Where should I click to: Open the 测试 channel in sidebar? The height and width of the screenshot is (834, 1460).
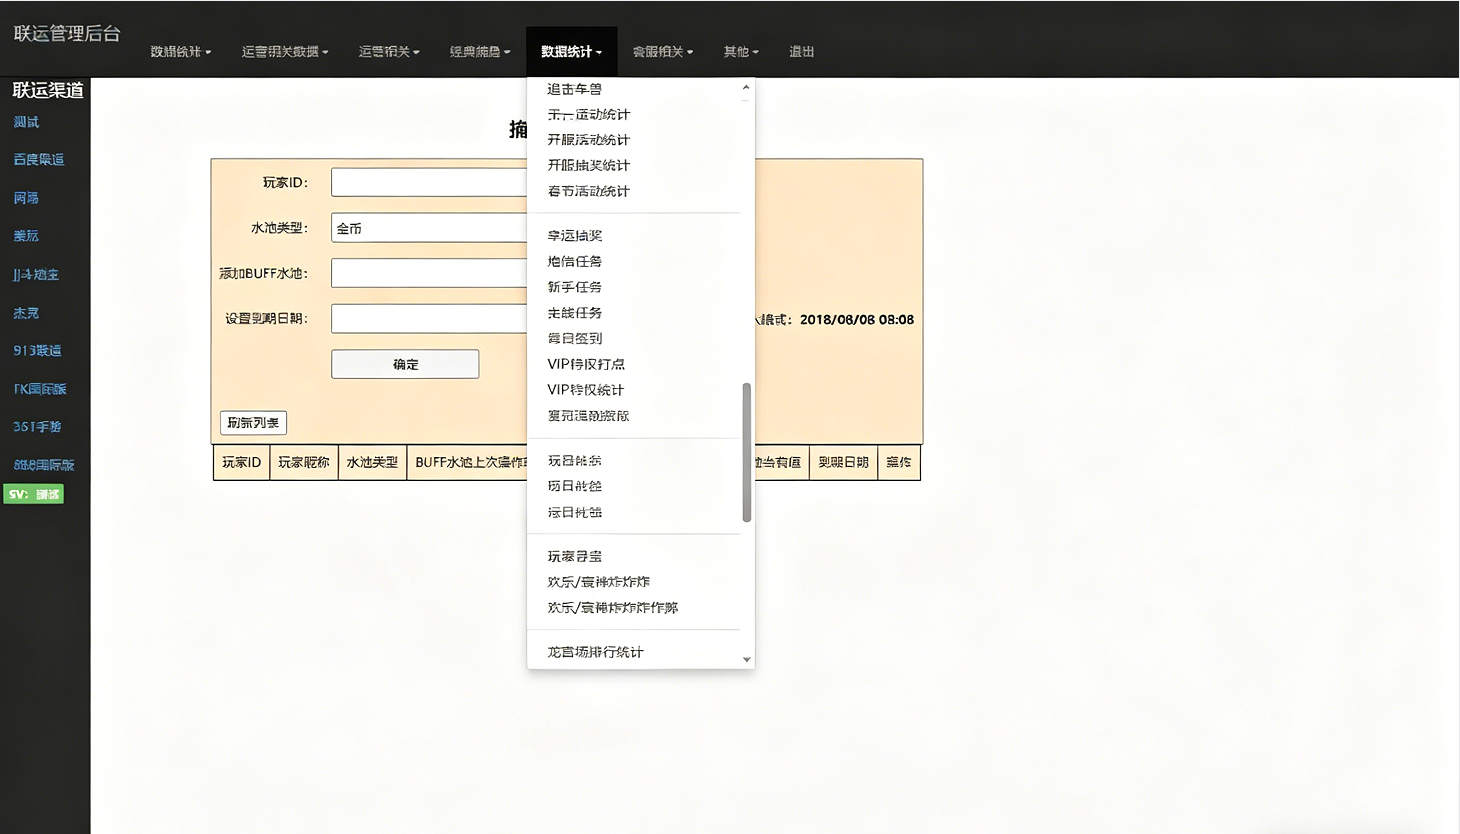[25, 121]
